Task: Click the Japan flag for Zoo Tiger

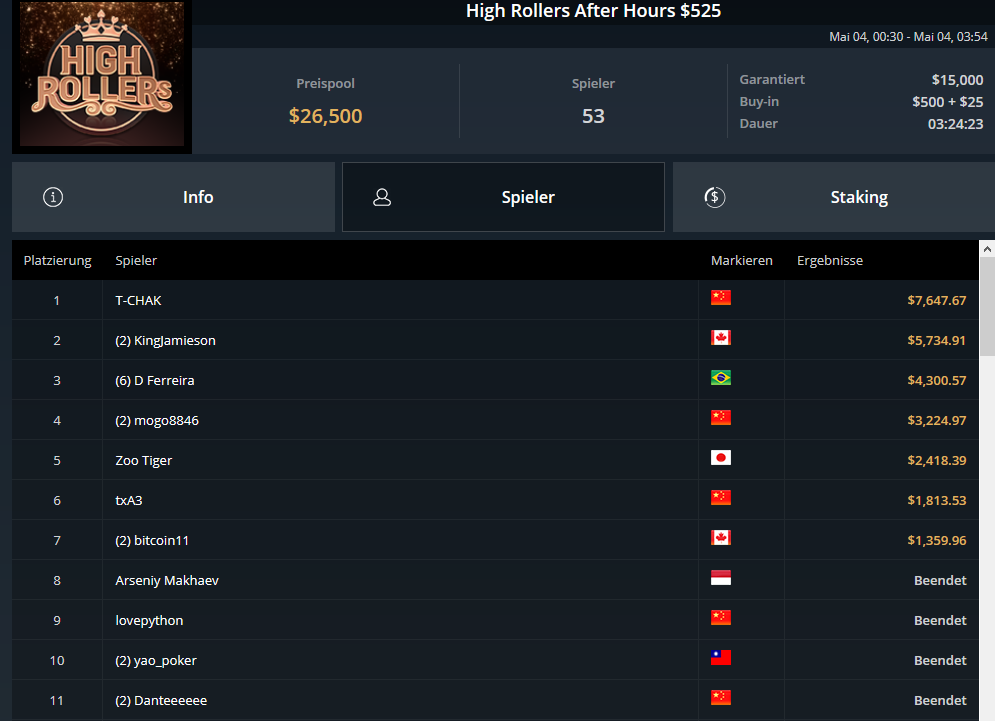Action: tap(721, 458)
